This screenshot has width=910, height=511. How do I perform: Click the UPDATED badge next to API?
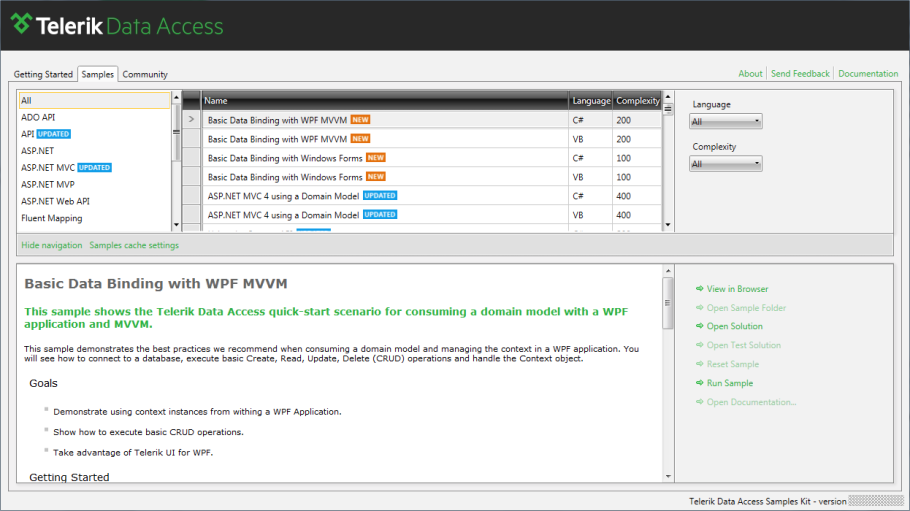(x=53, y=134)
